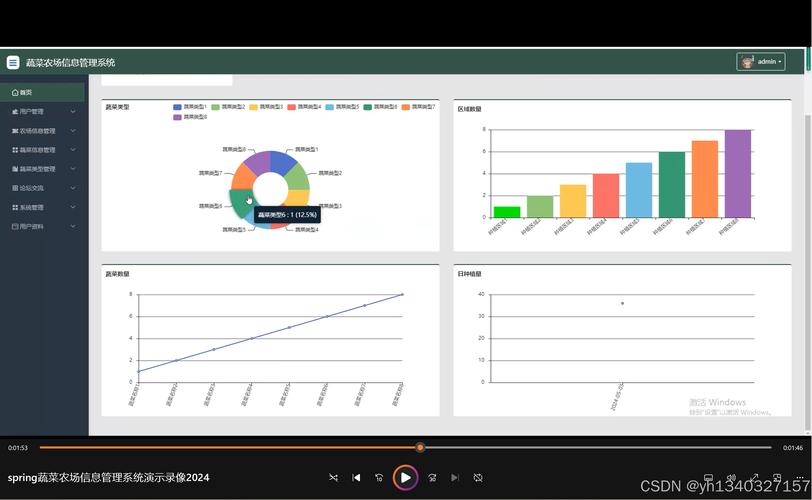Open the 蔬菜信息管理 menu label
This screenshot has height=500, width=812.
coord(37,150)
